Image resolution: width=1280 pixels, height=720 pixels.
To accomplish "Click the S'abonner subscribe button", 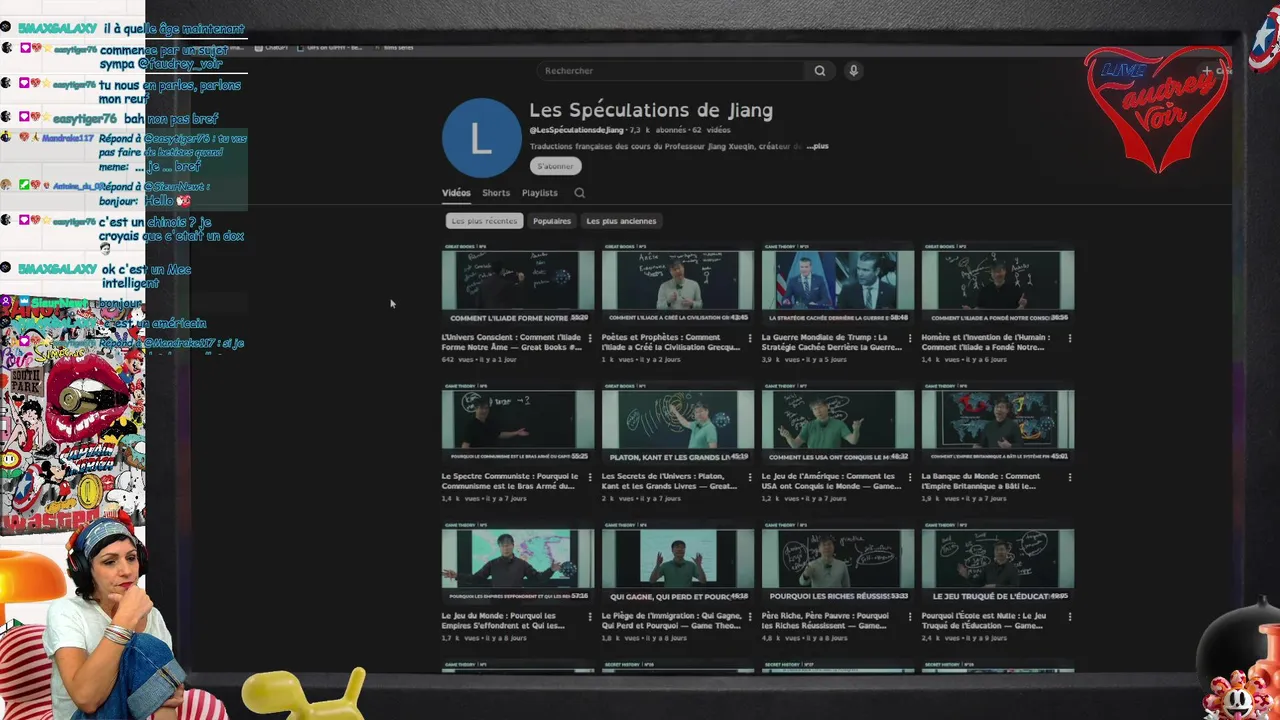I will 555,166.
